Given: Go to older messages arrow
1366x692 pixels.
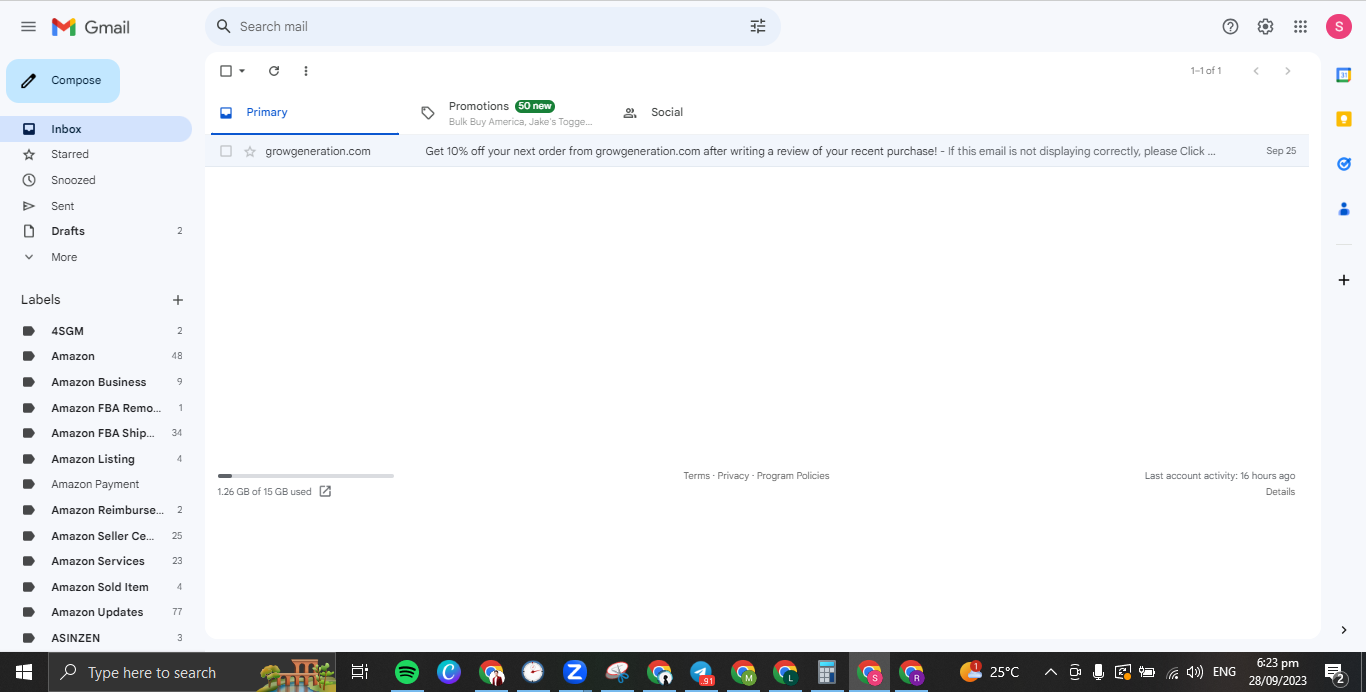Looking at the screenshot, I should [1288, 71].
